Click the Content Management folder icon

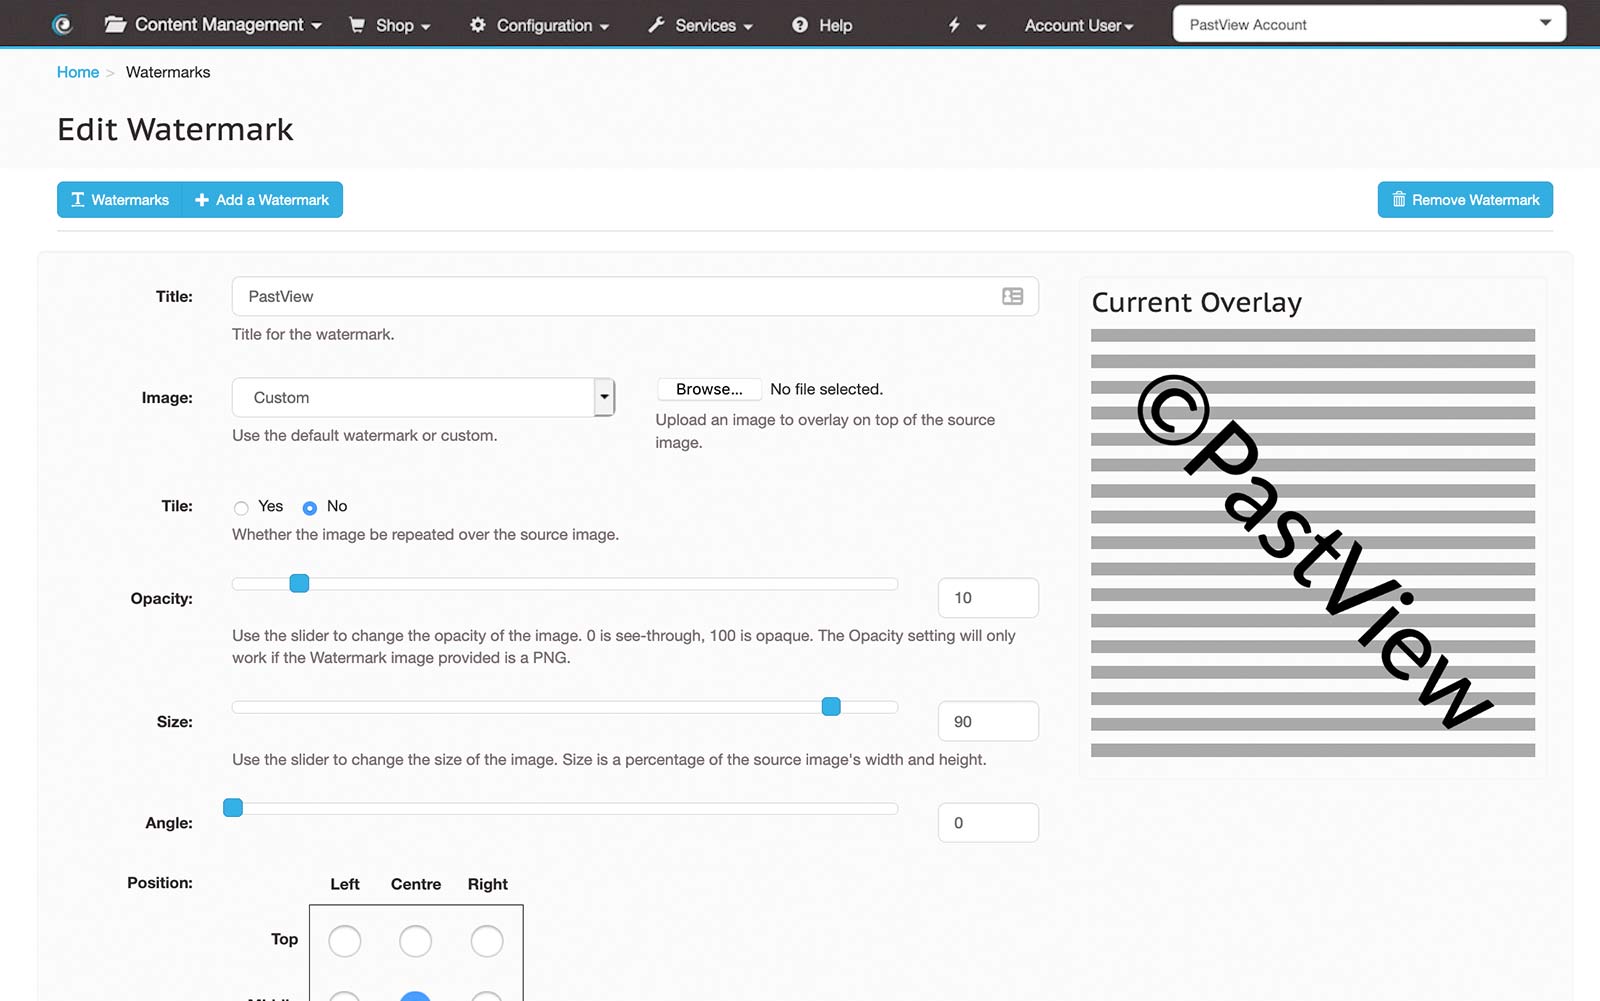click(x=115, y=24)
